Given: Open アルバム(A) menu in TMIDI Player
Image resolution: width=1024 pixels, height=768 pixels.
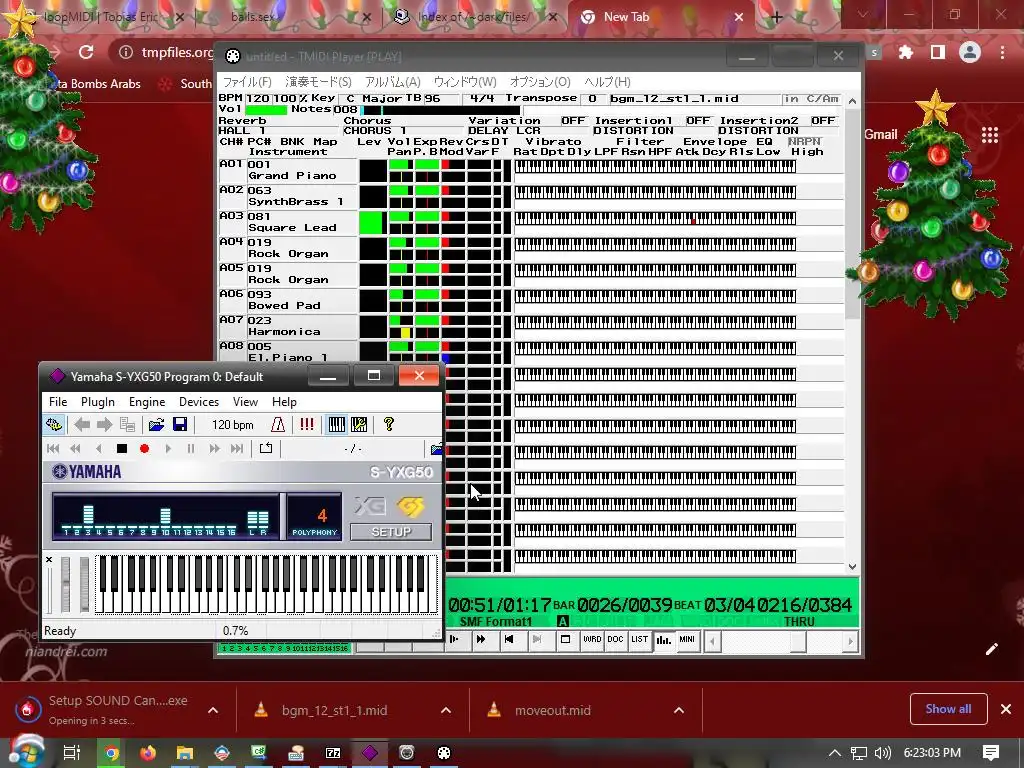Looking at the screenshot, I should pyautogui.click(x=392, y=82).
